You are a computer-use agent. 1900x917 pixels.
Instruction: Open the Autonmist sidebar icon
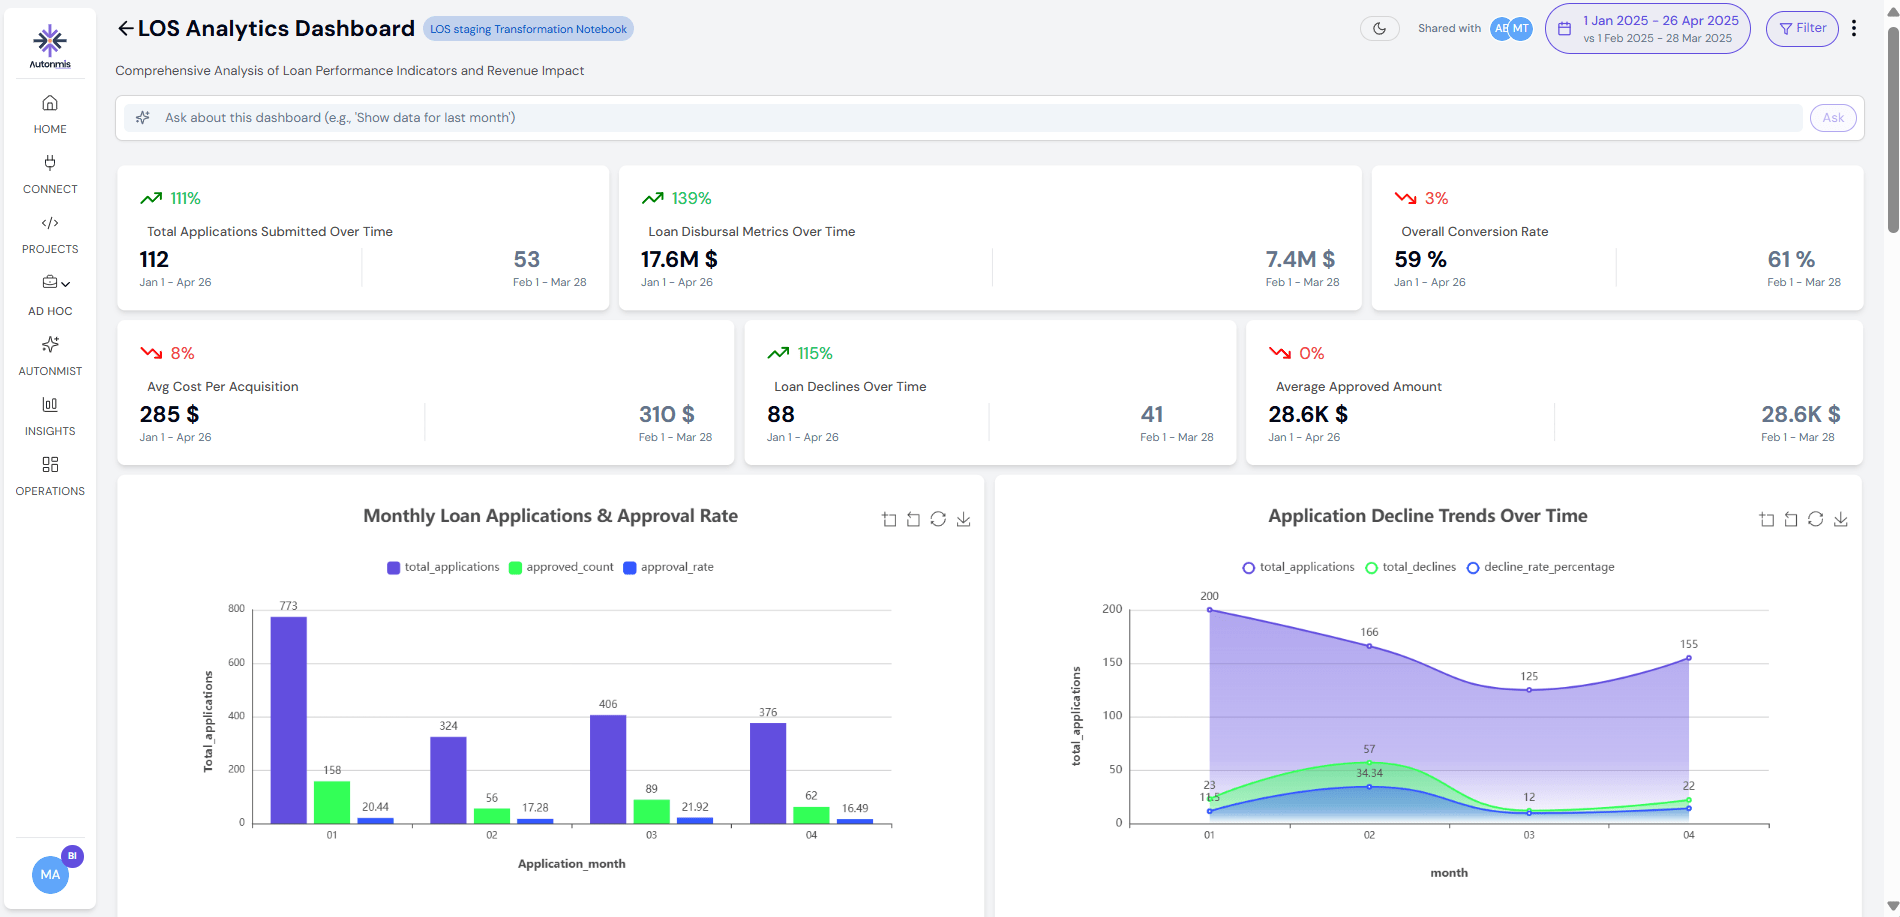pyautogui.click(x=50, y=355)
